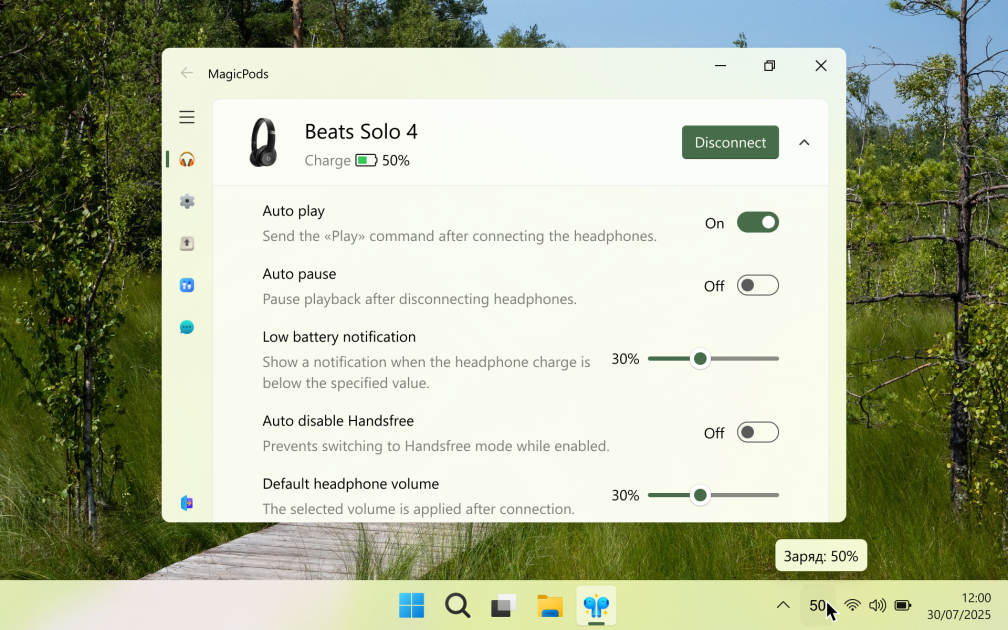The height and width of the screenshot is (630, 1008).
Task: Click the bottom sidebar store icon
Action: [186, 503]
